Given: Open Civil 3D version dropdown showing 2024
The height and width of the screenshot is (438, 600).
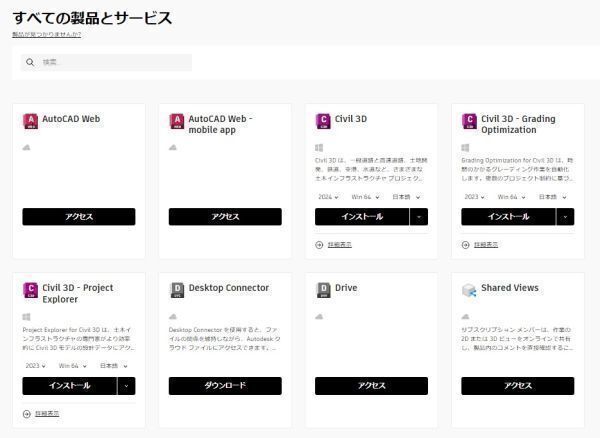Looking at the screenshot, I should point(328,197).
